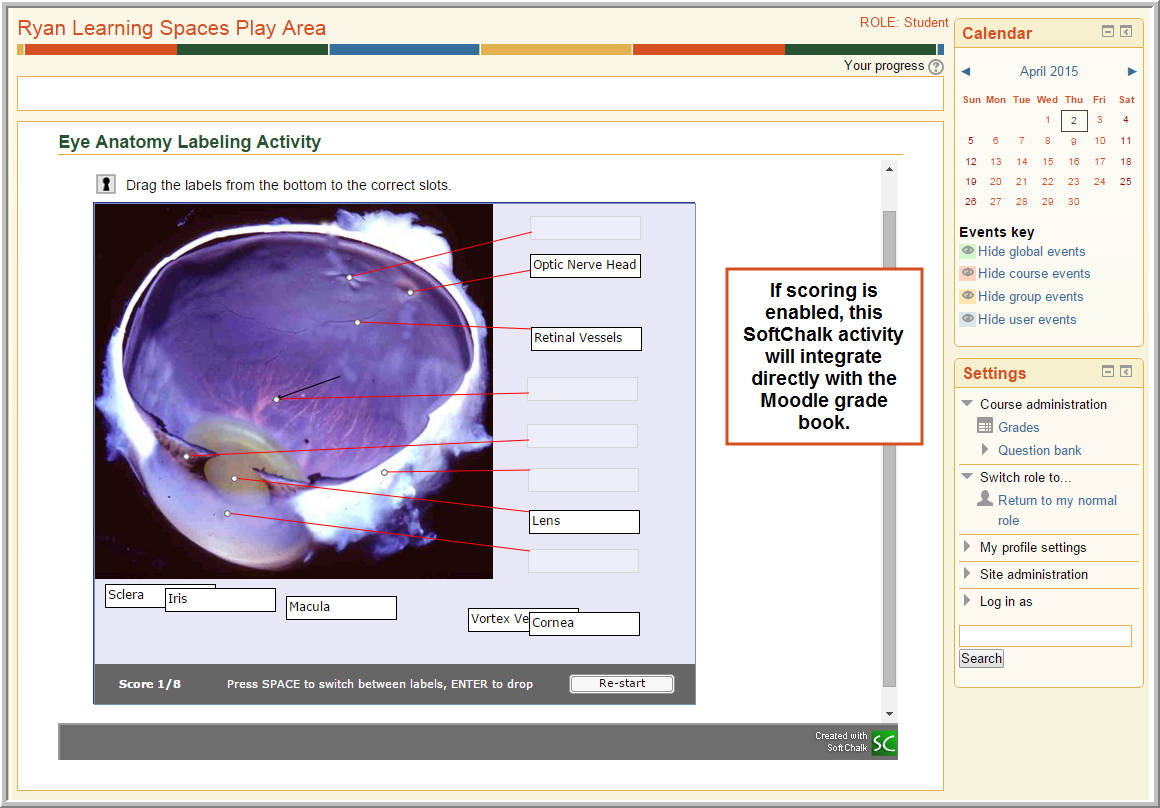
Task: Click the Hide group events link text
Action: click(x=1031, y=297)
